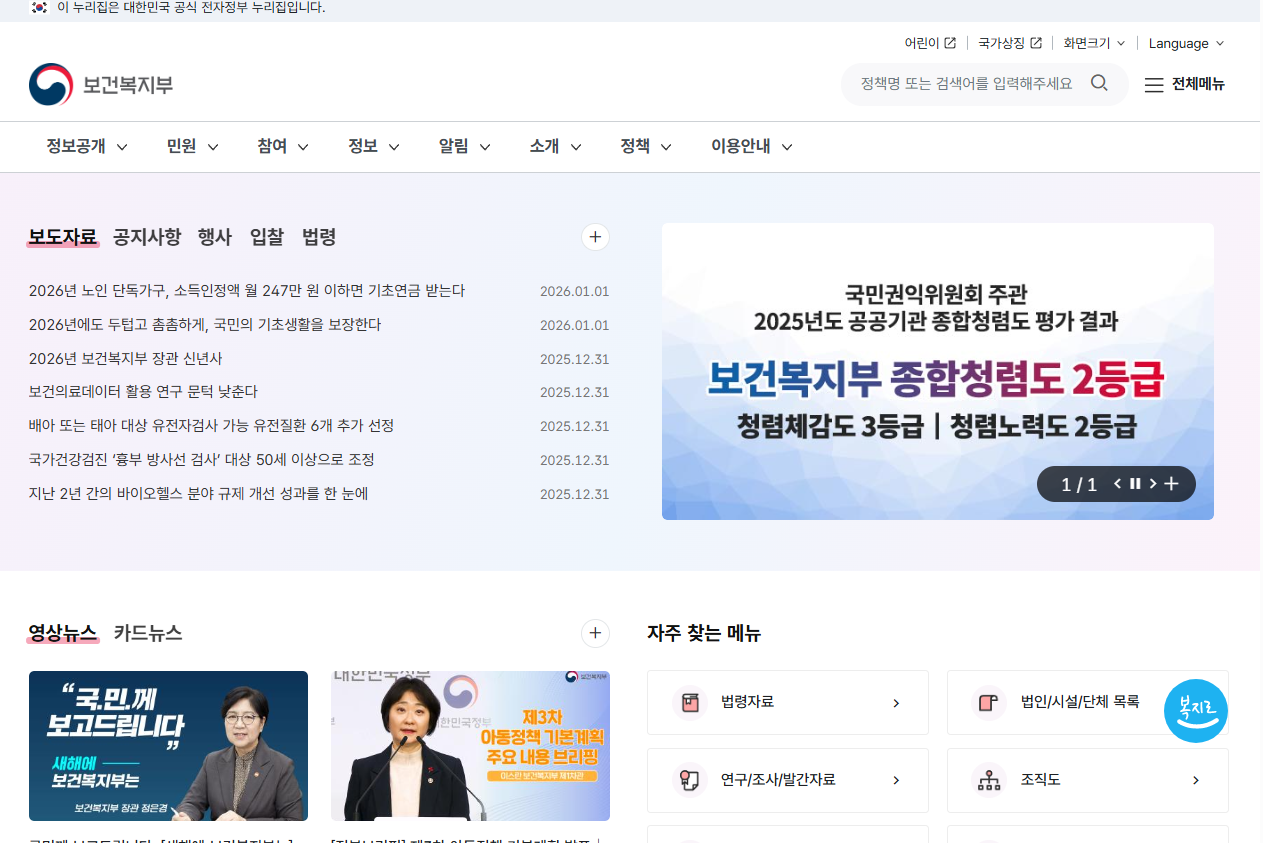Image resolution: width=1263 pixels, height=843 pixels.
Task: Expand the 정책 navigation chevron
Action: pyautogui.click(x=667, y=146)
